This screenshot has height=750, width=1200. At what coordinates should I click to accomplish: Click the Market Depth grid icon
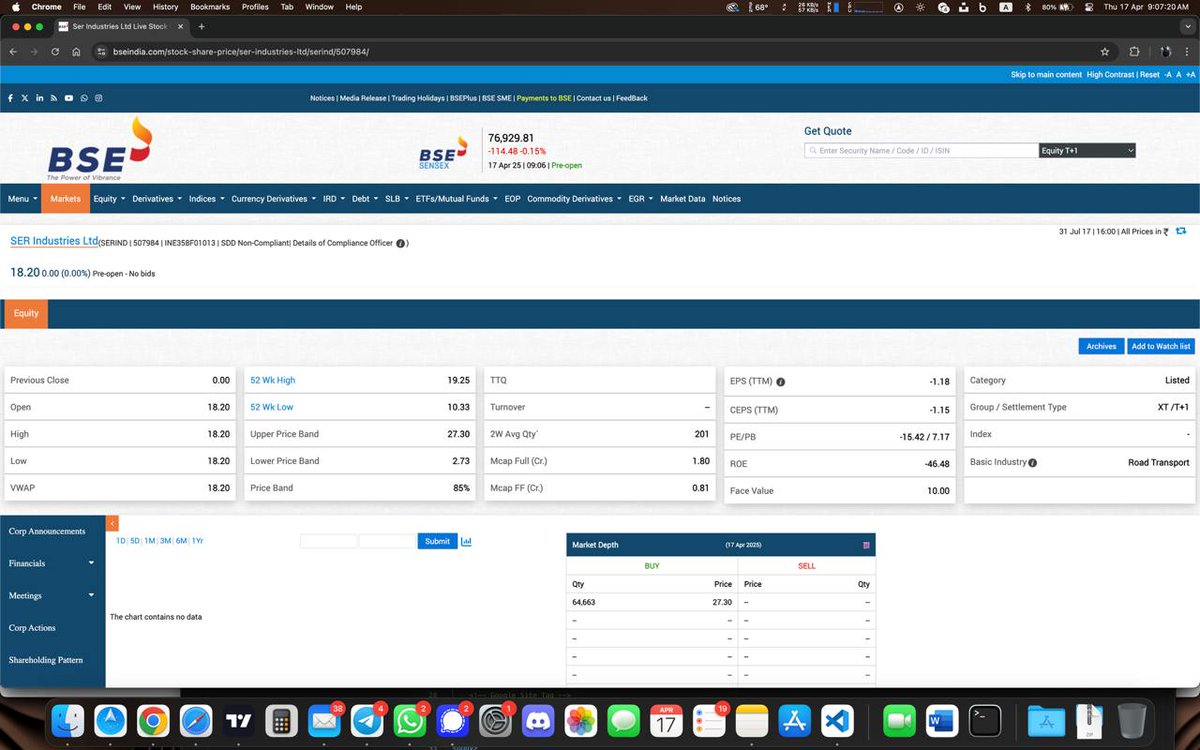866,545
